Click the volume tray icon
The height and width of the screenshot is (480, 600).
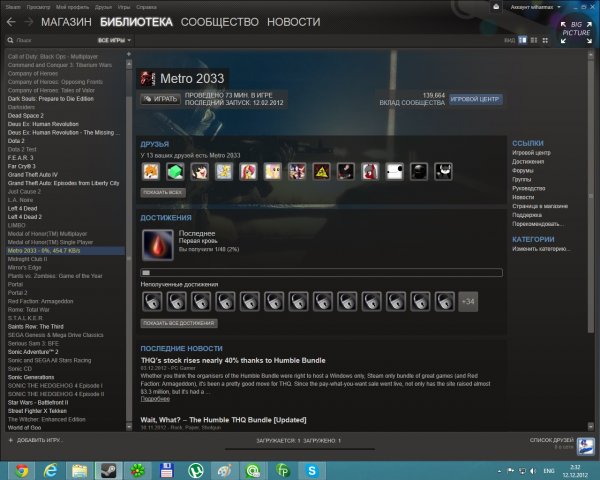coord(533,471)
